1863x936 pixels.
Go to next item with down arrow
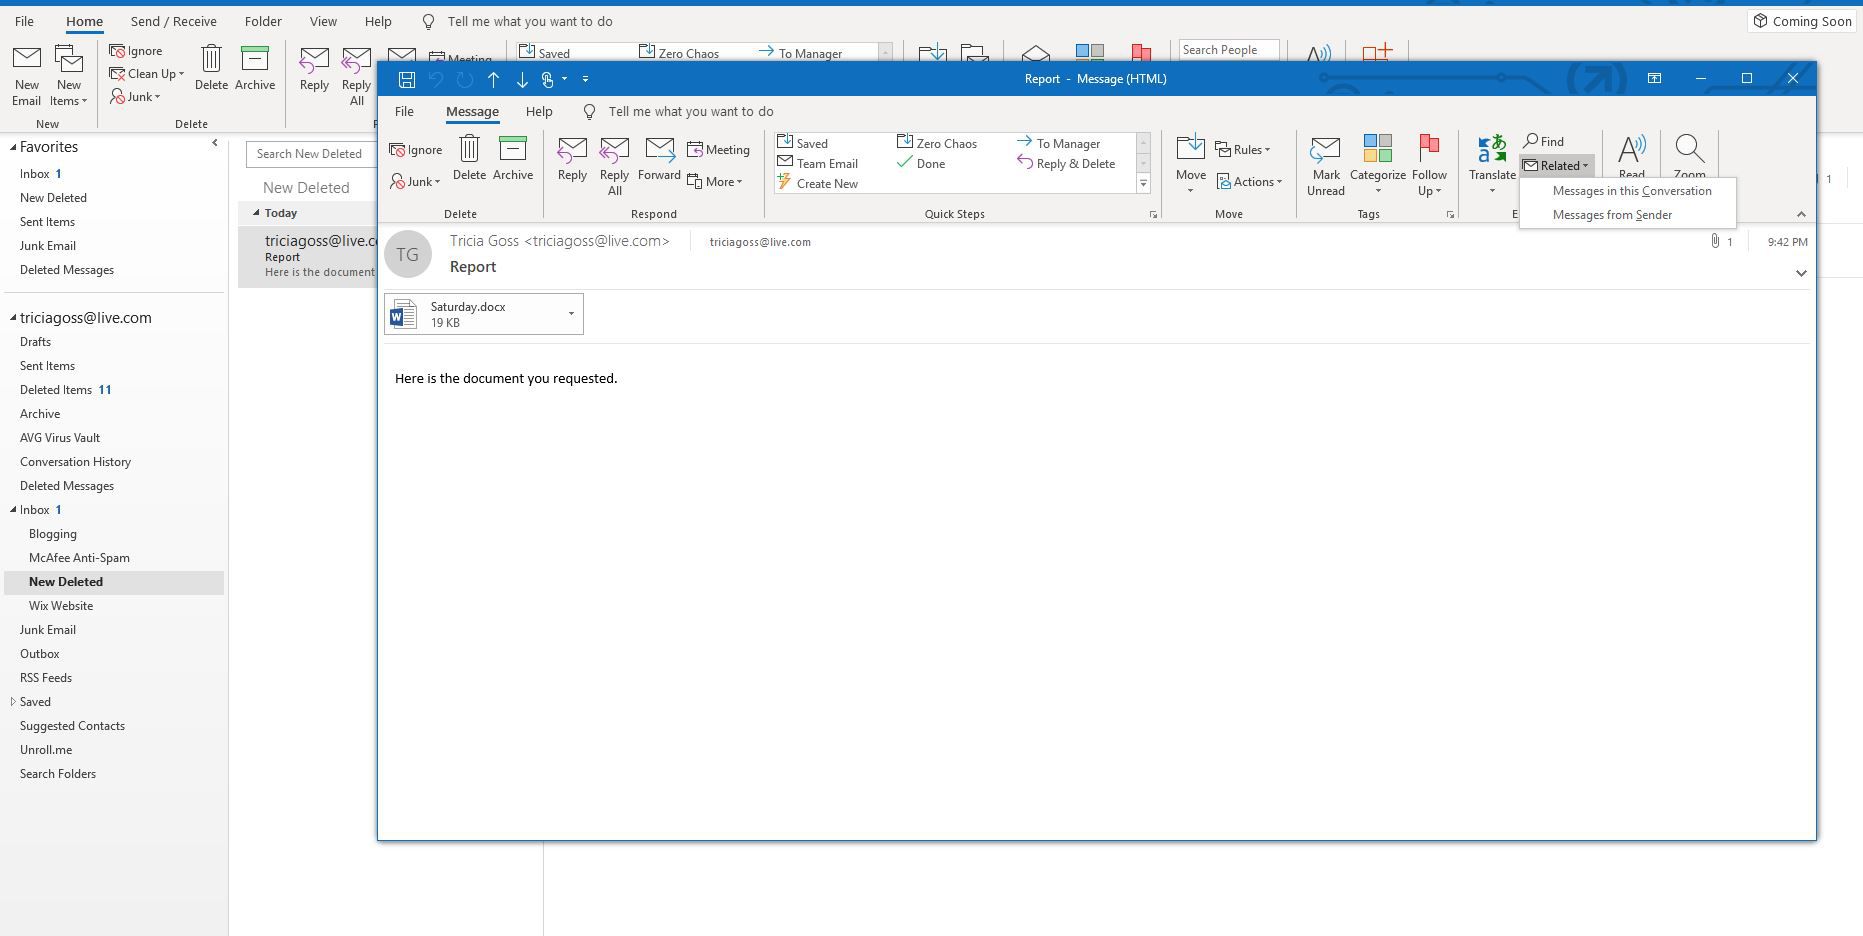pos(521,79)
